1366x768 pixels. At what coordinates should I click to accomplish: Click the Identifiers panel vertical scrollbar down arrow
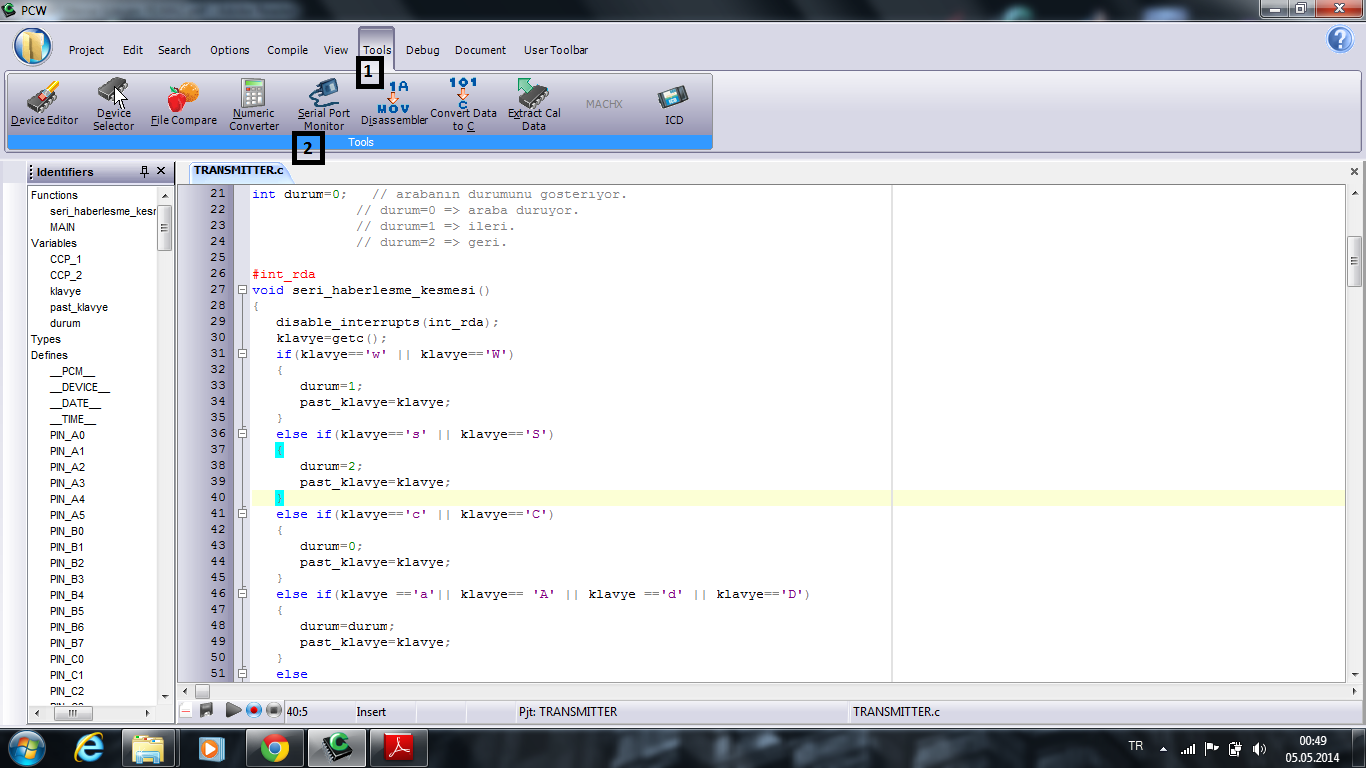(165, 696)
